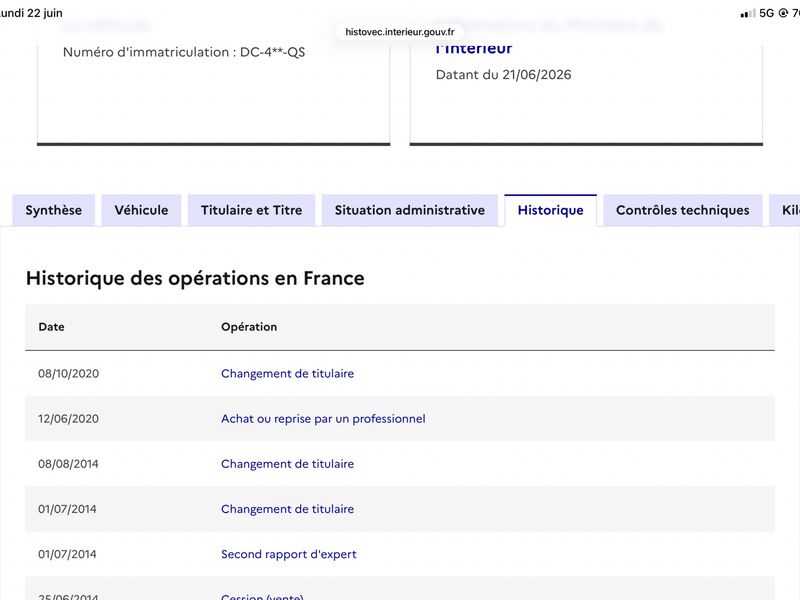This screenshot has height=600, width=800.
Task: Tap the cellular signal strength icon
Action: click(748, 14)
